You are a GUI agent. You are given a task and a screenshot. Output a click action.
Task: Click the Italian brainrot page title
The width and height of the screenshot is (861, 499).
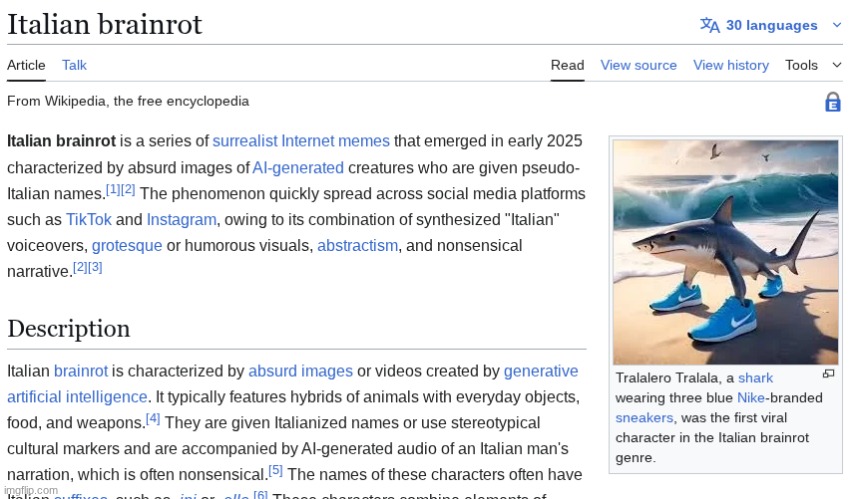[x=104, y=25]
